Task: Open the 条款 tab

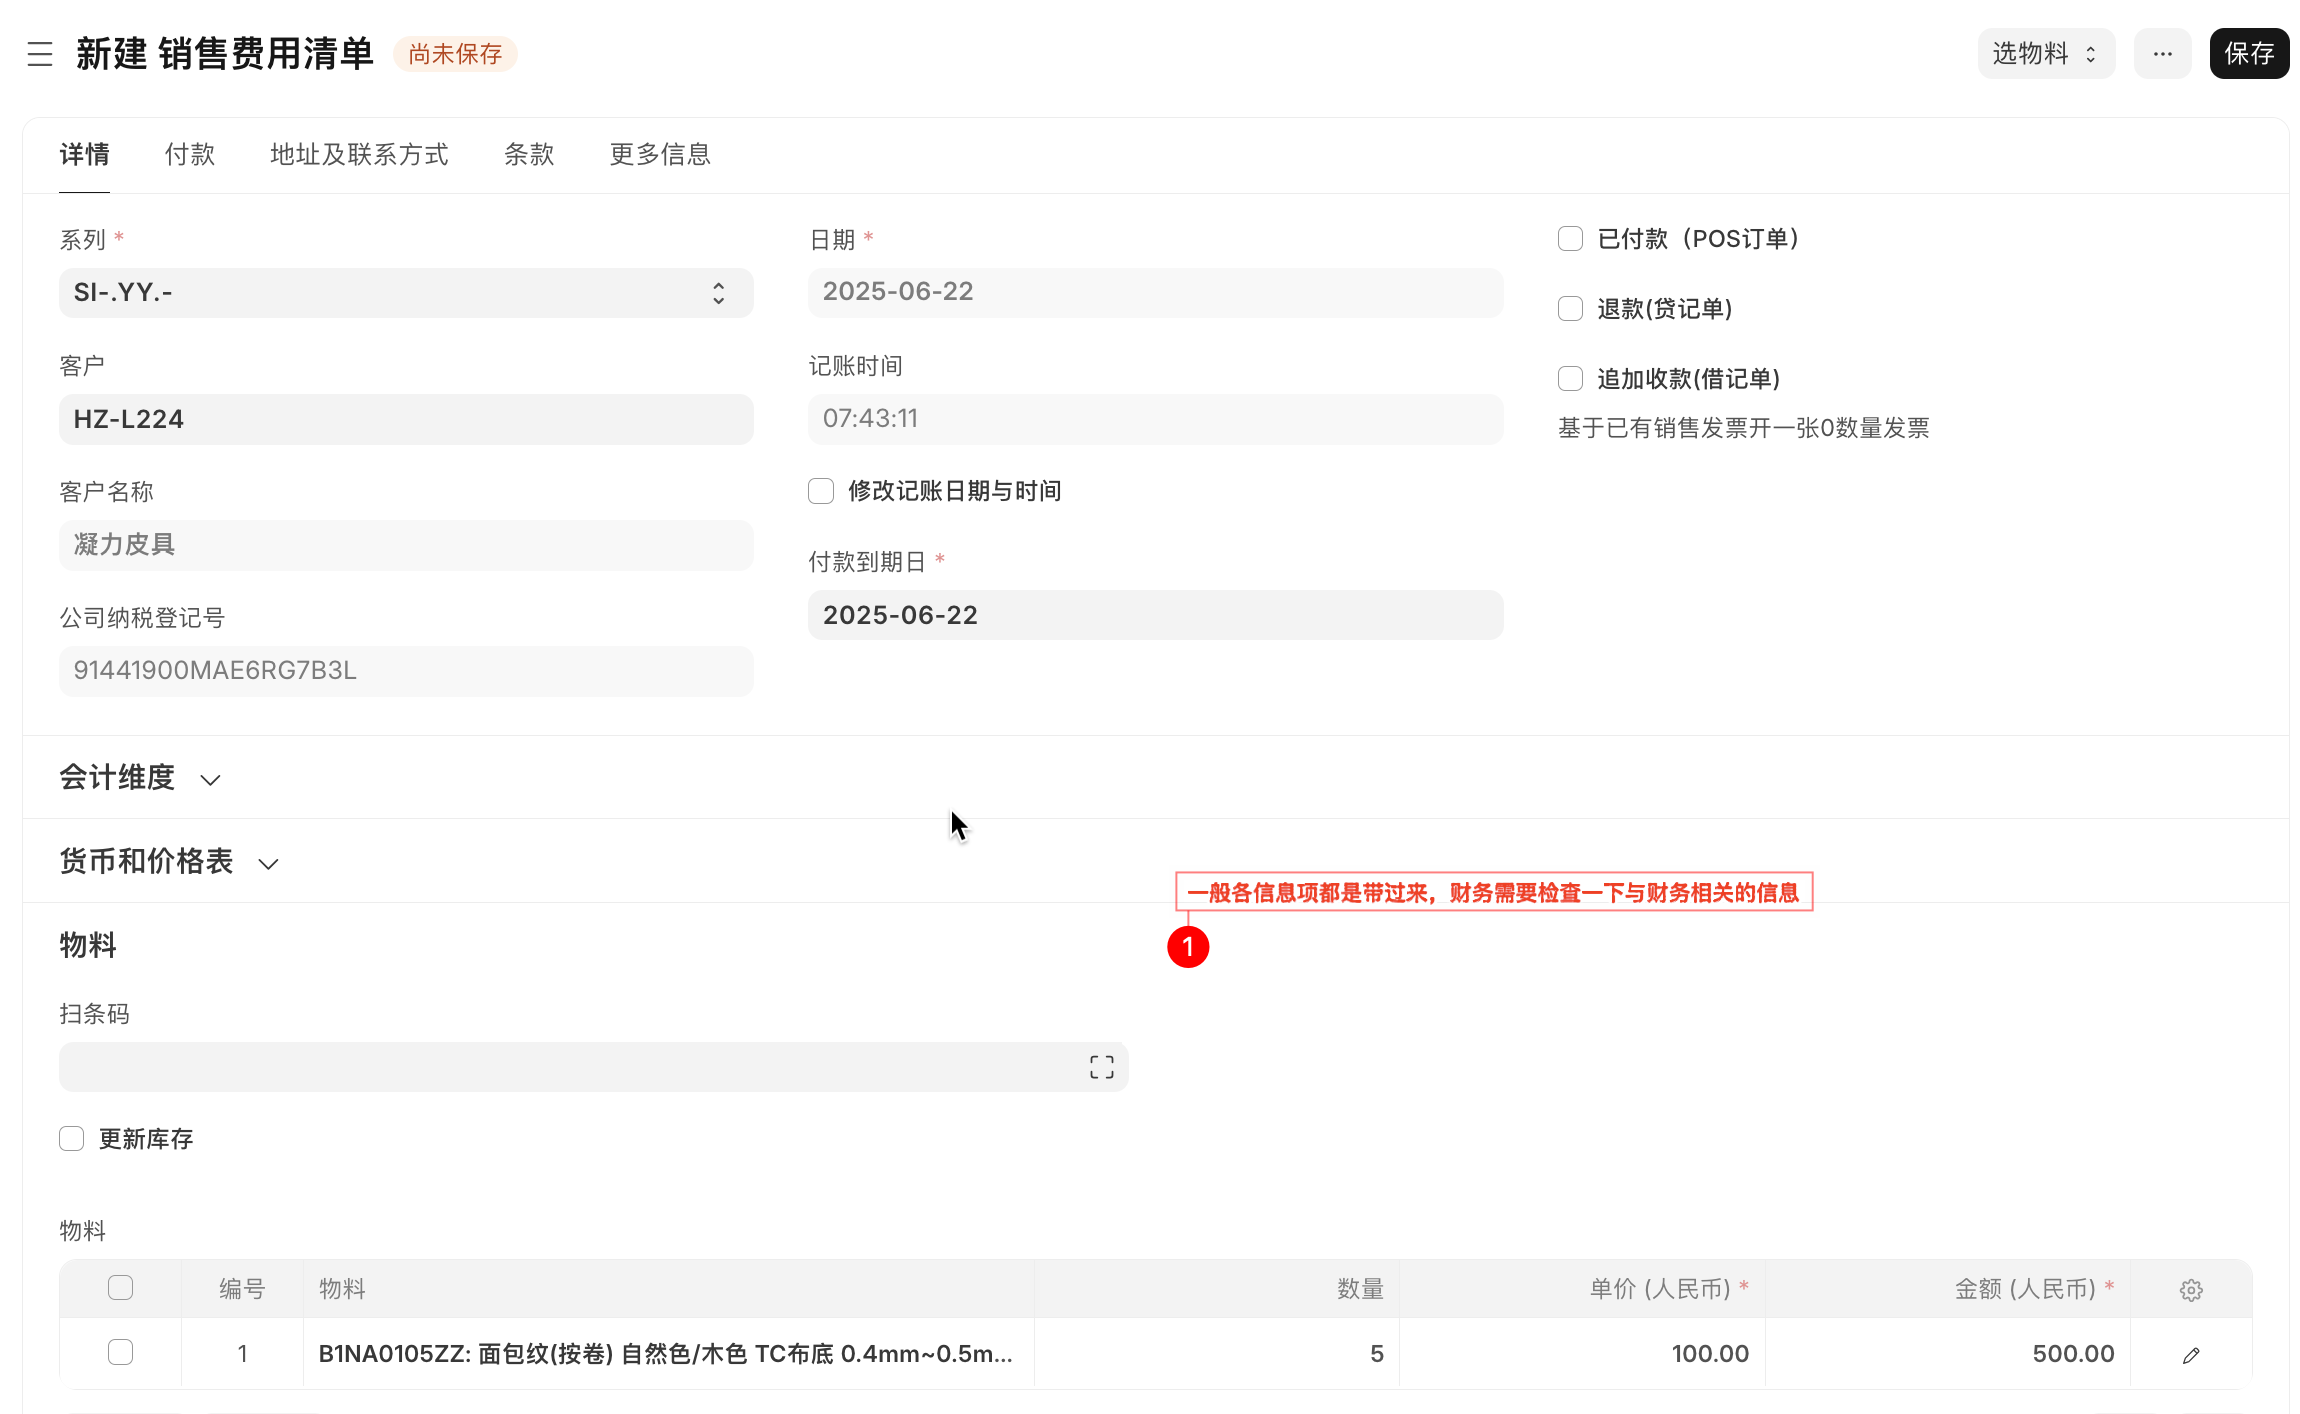Action: pos(529,154)
